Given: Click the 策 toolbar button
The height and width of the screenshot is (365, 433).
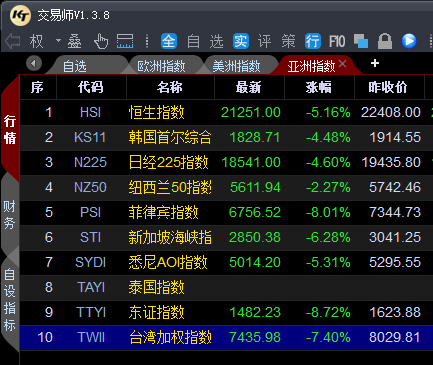Looking at the screenshot, I should [x=288, y=41].
